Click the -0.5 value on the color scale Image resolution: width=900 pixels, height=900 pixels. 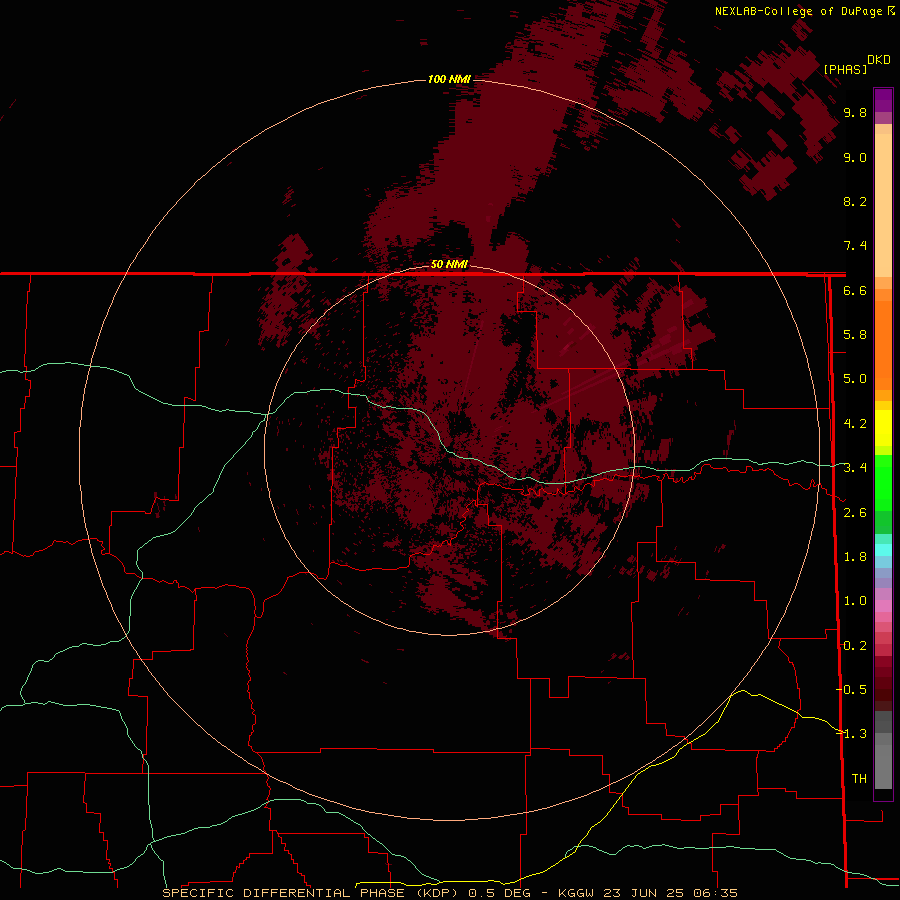[851, 690]
